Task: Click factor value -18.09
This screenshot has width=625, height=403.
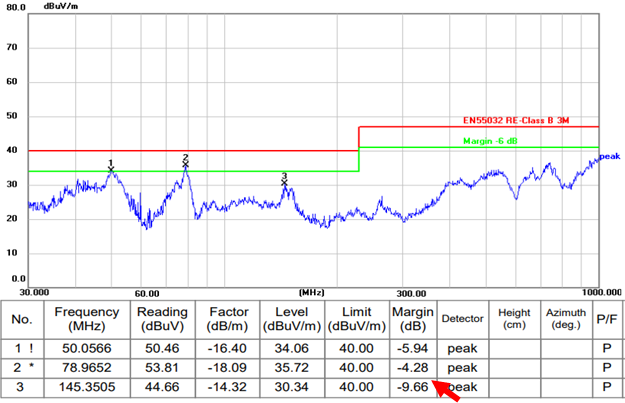Action: coord(227,368)
